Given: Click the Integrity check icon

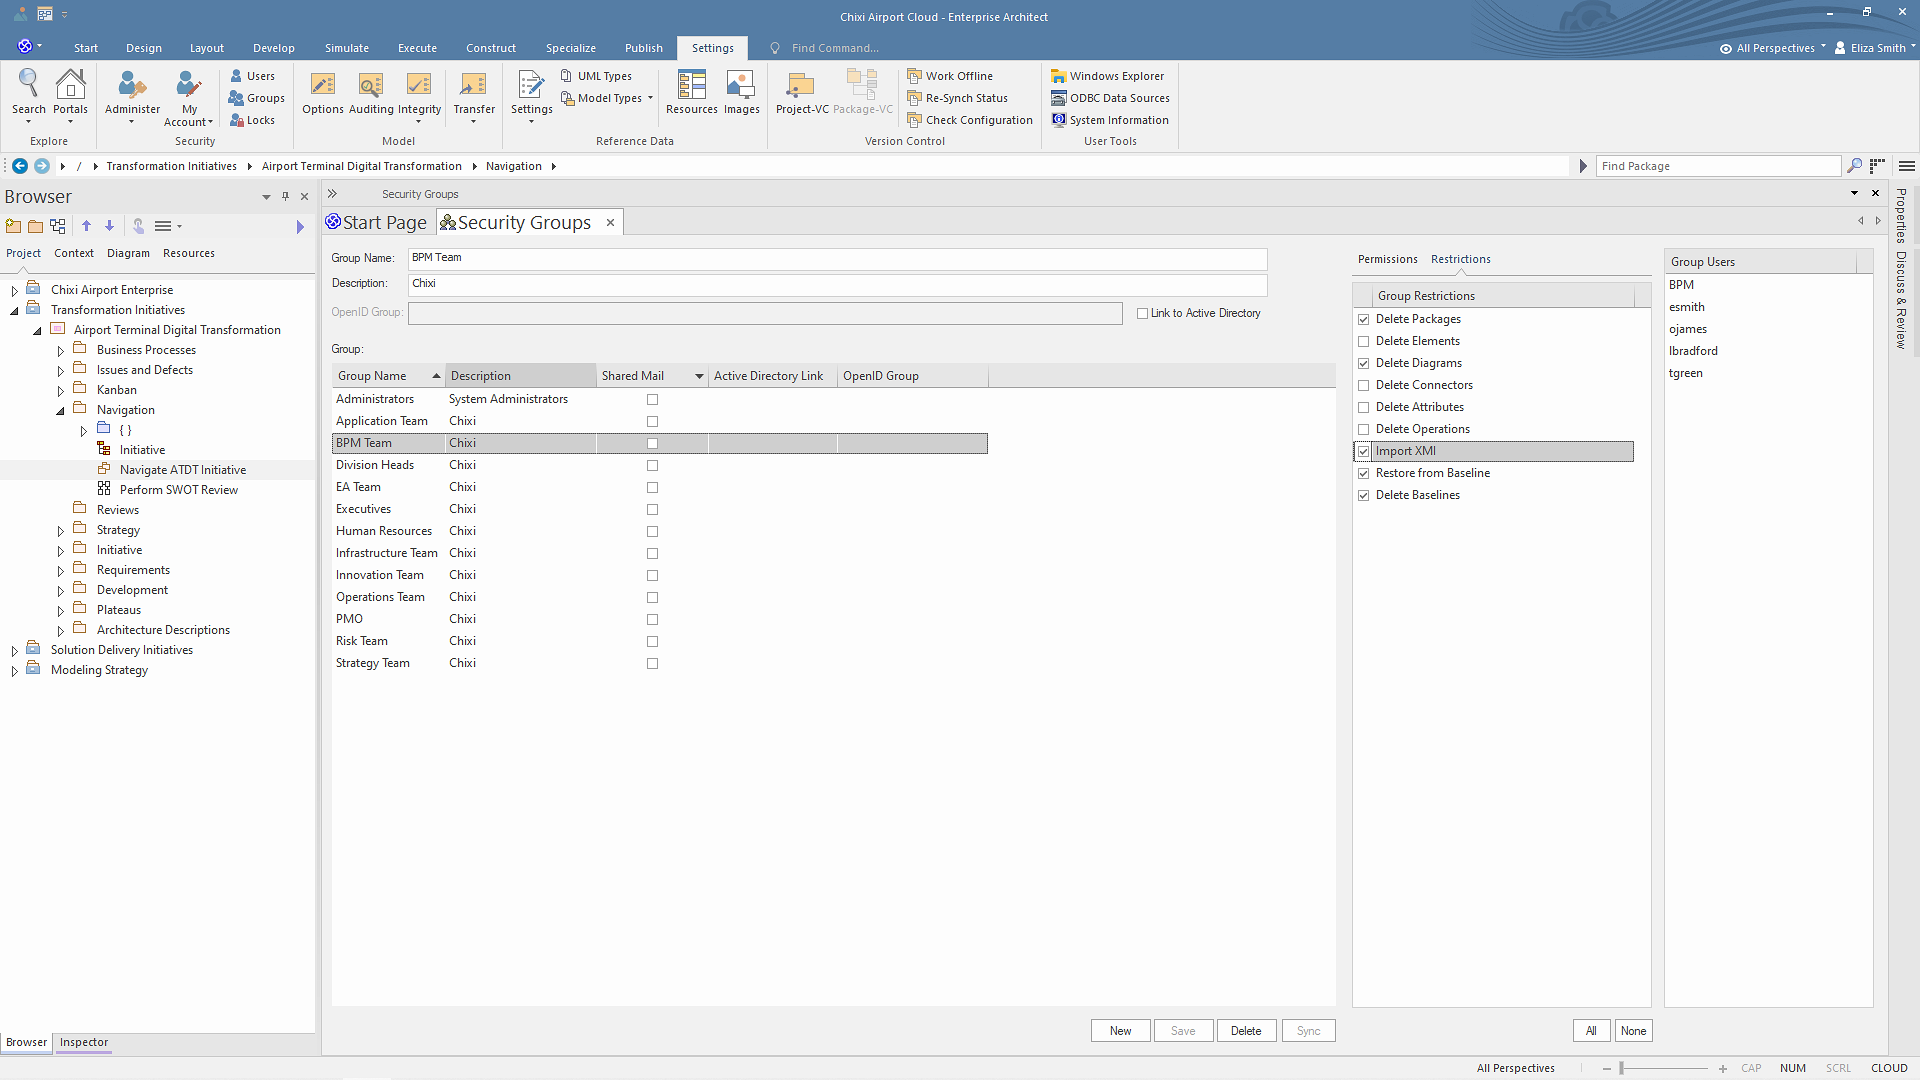Looking at the screenshot, I should tap(419, 93).
